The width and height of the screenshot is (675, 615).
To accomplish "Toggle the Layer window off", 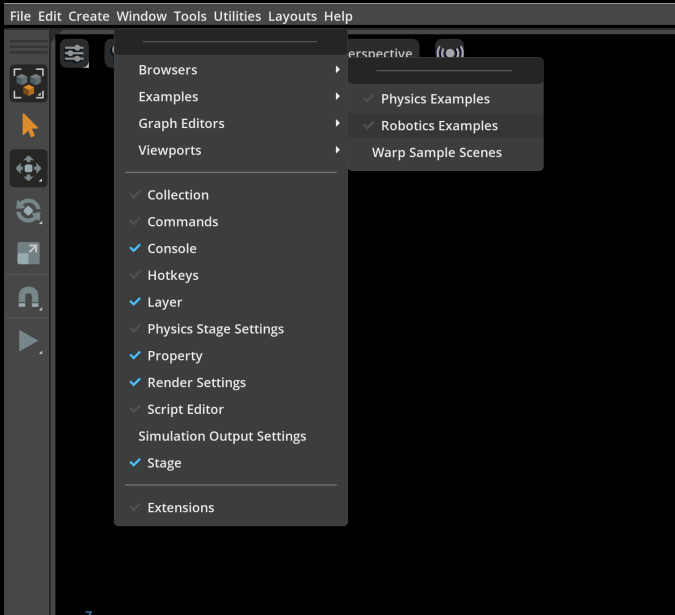I will pos(164,302).
